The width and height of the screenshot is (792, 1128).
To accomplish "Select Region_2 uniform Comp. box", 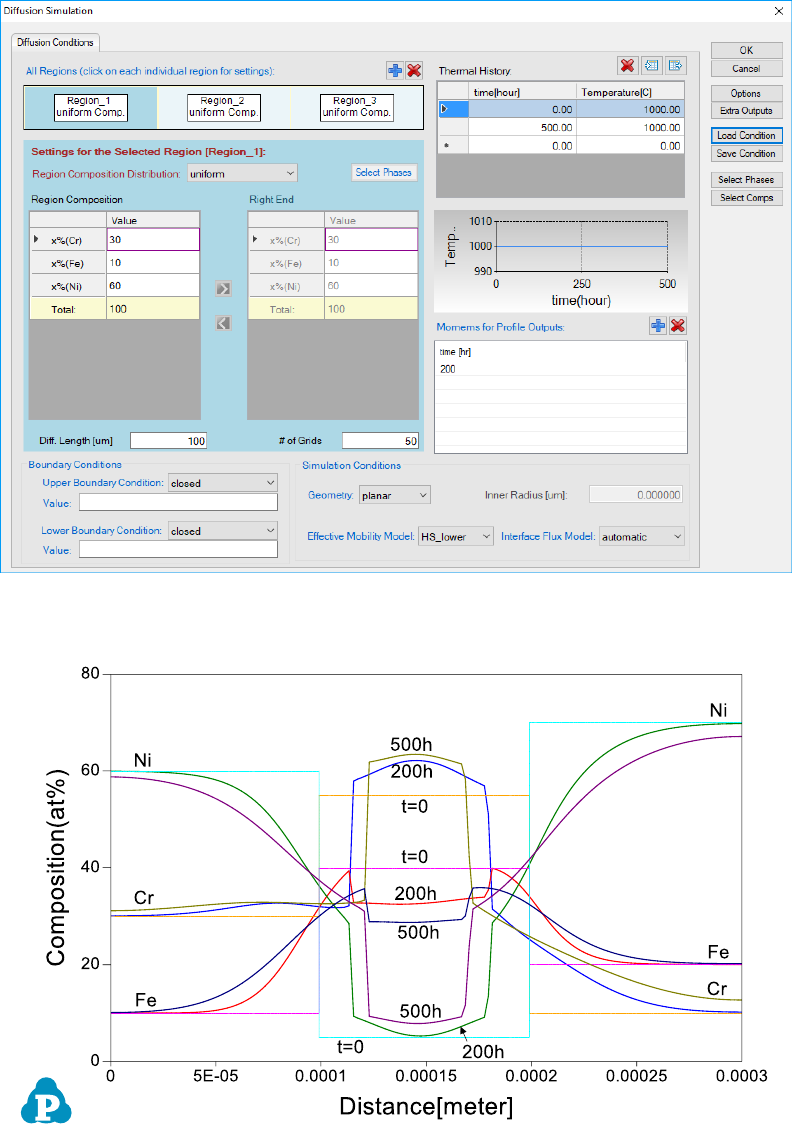I will 224,107.
